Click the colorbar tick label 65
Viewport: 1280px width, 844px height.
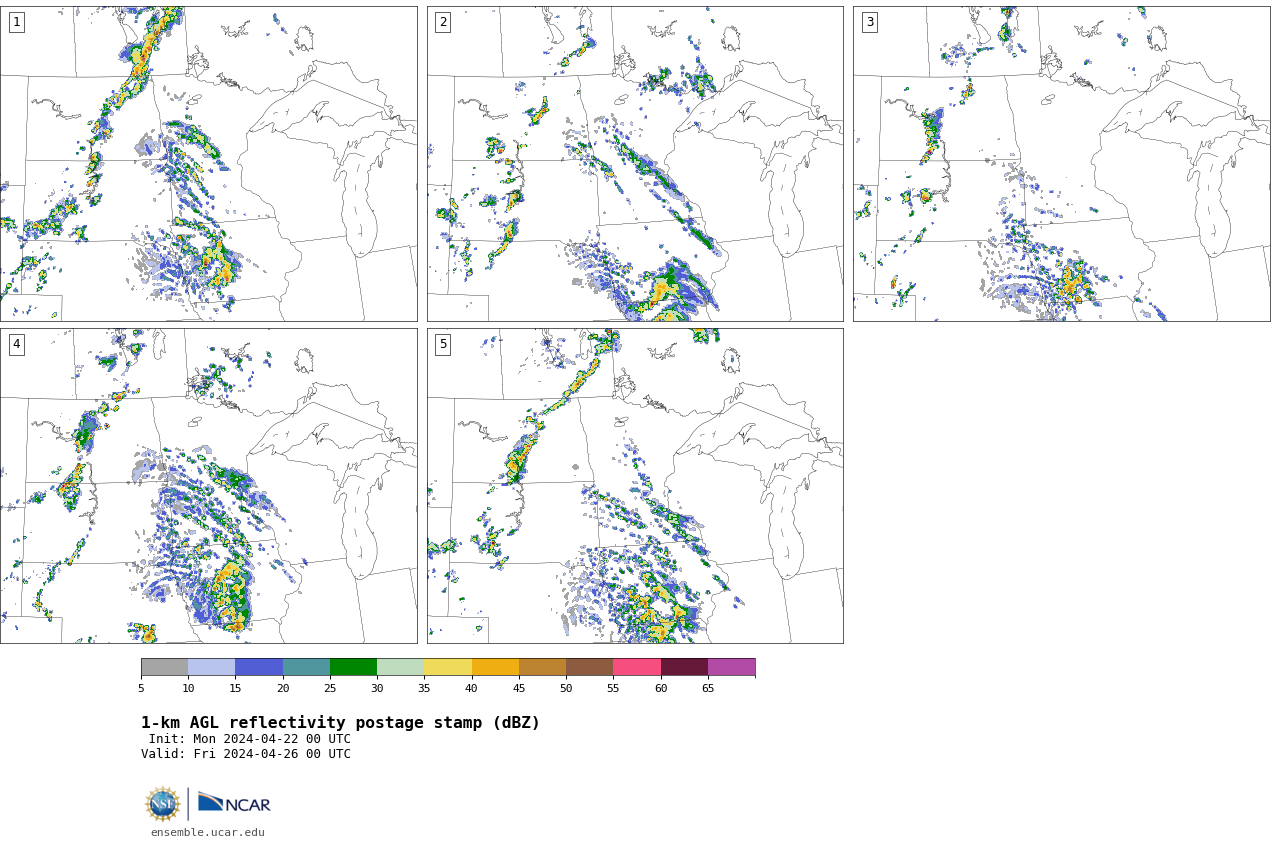pos(708,688)
